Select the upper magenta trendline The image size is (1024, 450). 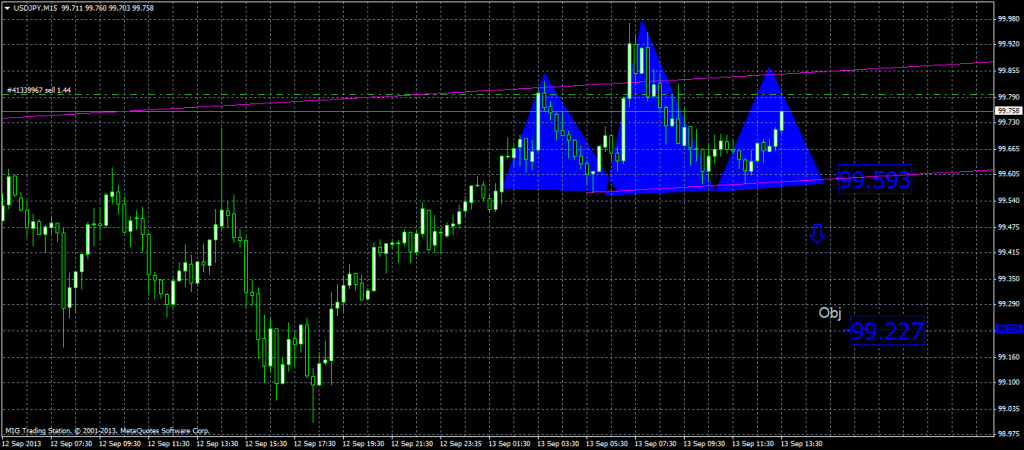(300, 103)
